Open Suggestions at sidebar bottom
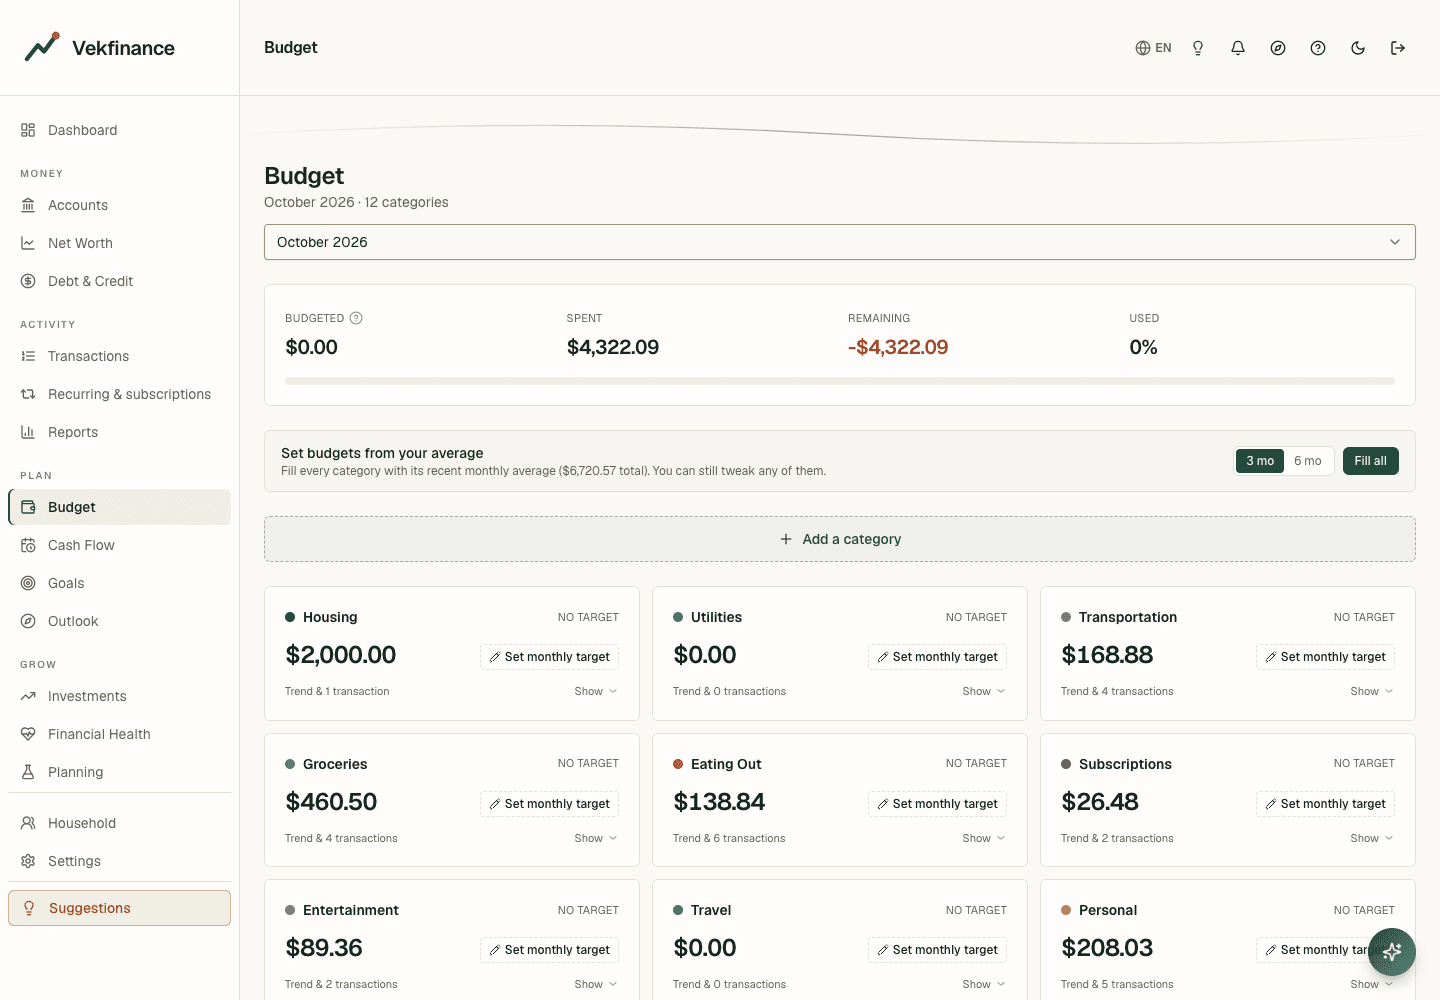The image size is (1440, 1000). coord(120,908)
